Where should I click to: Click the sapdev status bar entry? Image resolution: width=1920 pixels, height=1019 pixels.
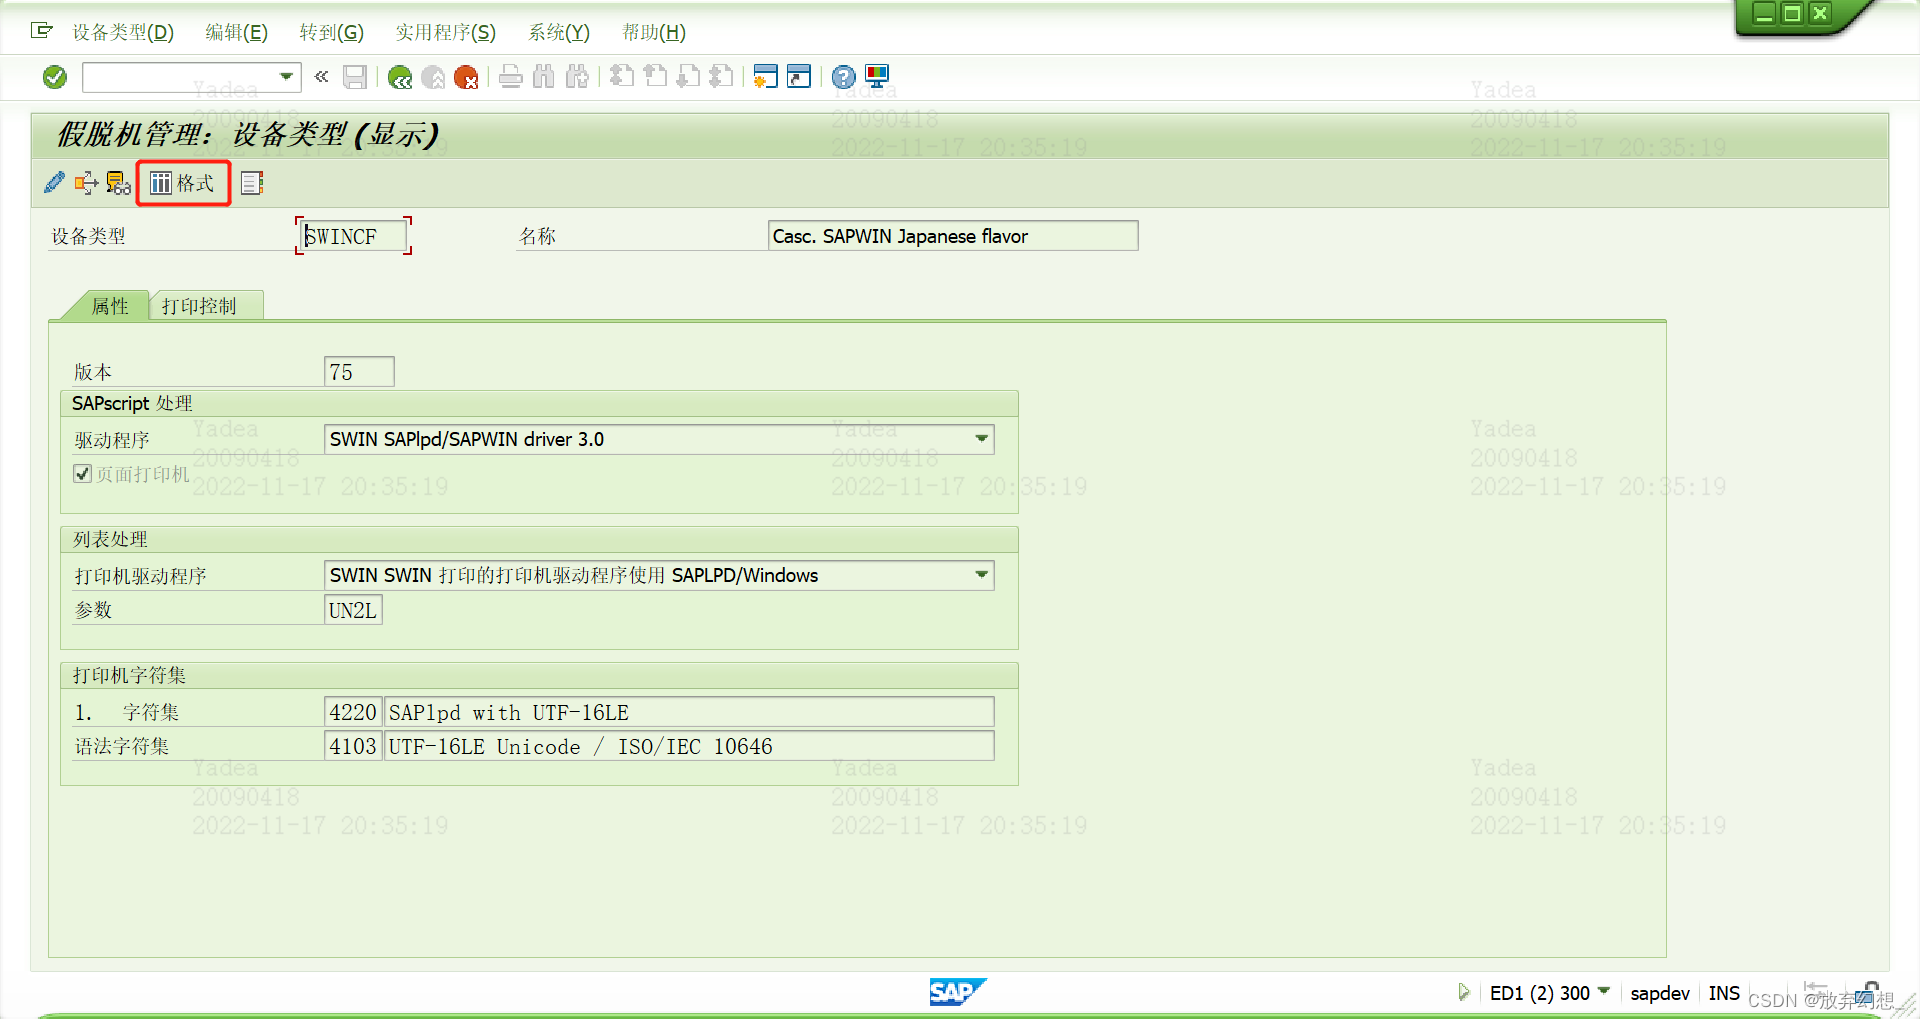(1660, 993)
